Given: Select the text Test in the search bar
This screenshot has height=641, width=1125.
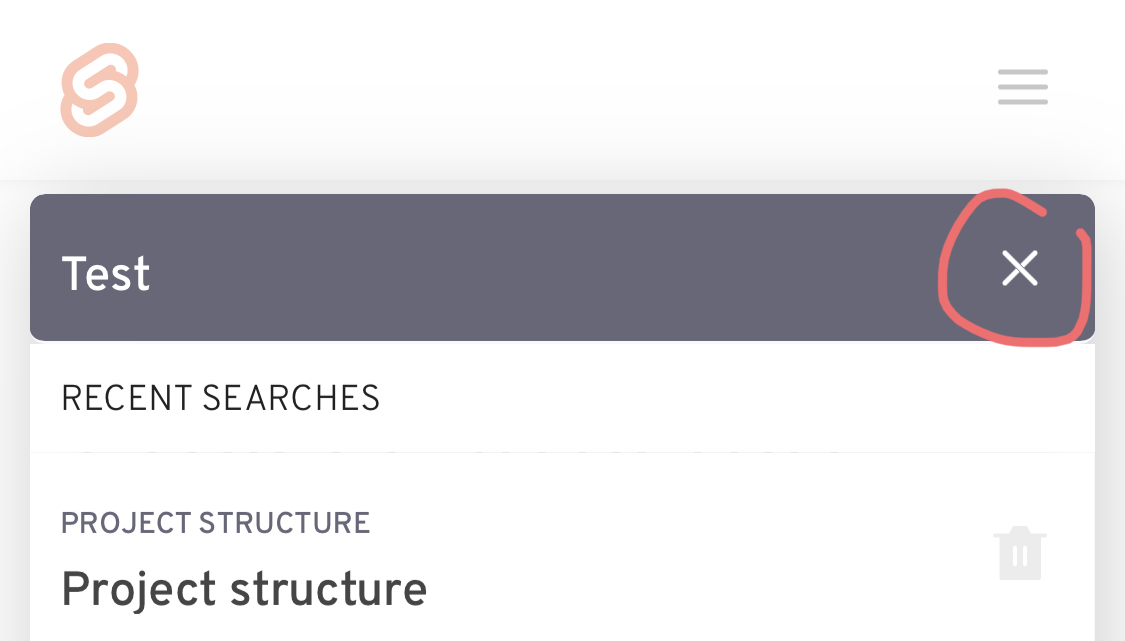Looking at the screenshot, I should 105,273.
